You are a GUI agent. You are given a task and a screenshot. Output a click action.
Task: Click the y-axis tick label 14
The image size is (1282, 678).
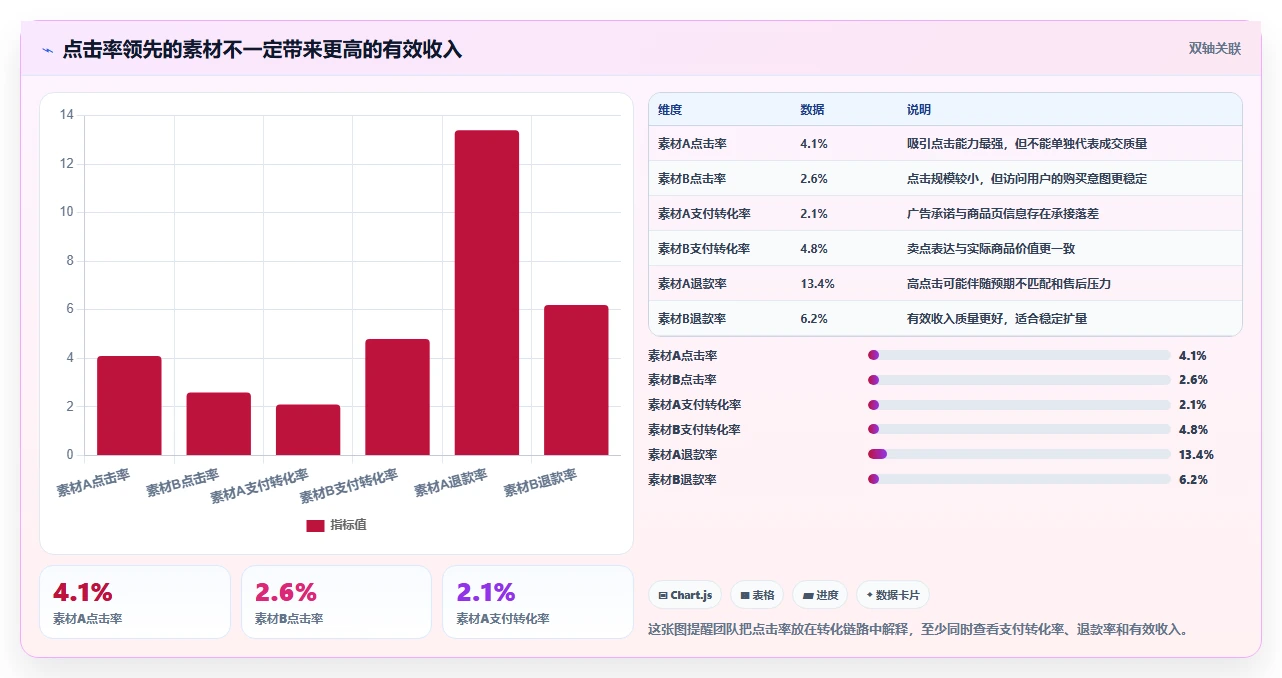tap(67, 115)
